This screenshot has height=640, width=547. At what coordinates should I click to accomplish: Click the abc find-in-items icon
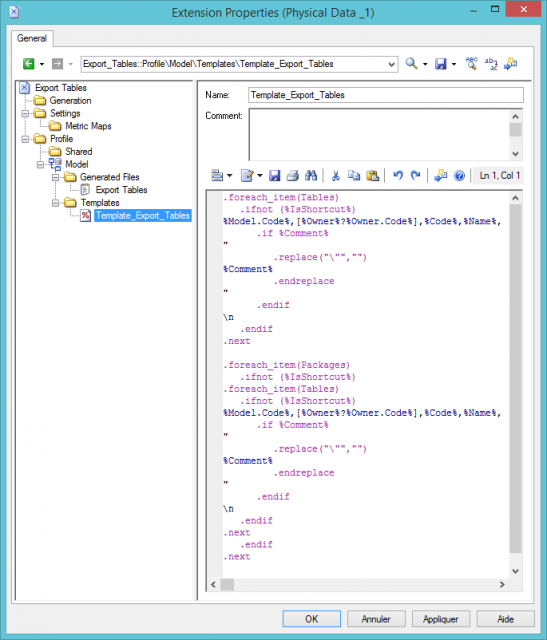tap(471, 63)
